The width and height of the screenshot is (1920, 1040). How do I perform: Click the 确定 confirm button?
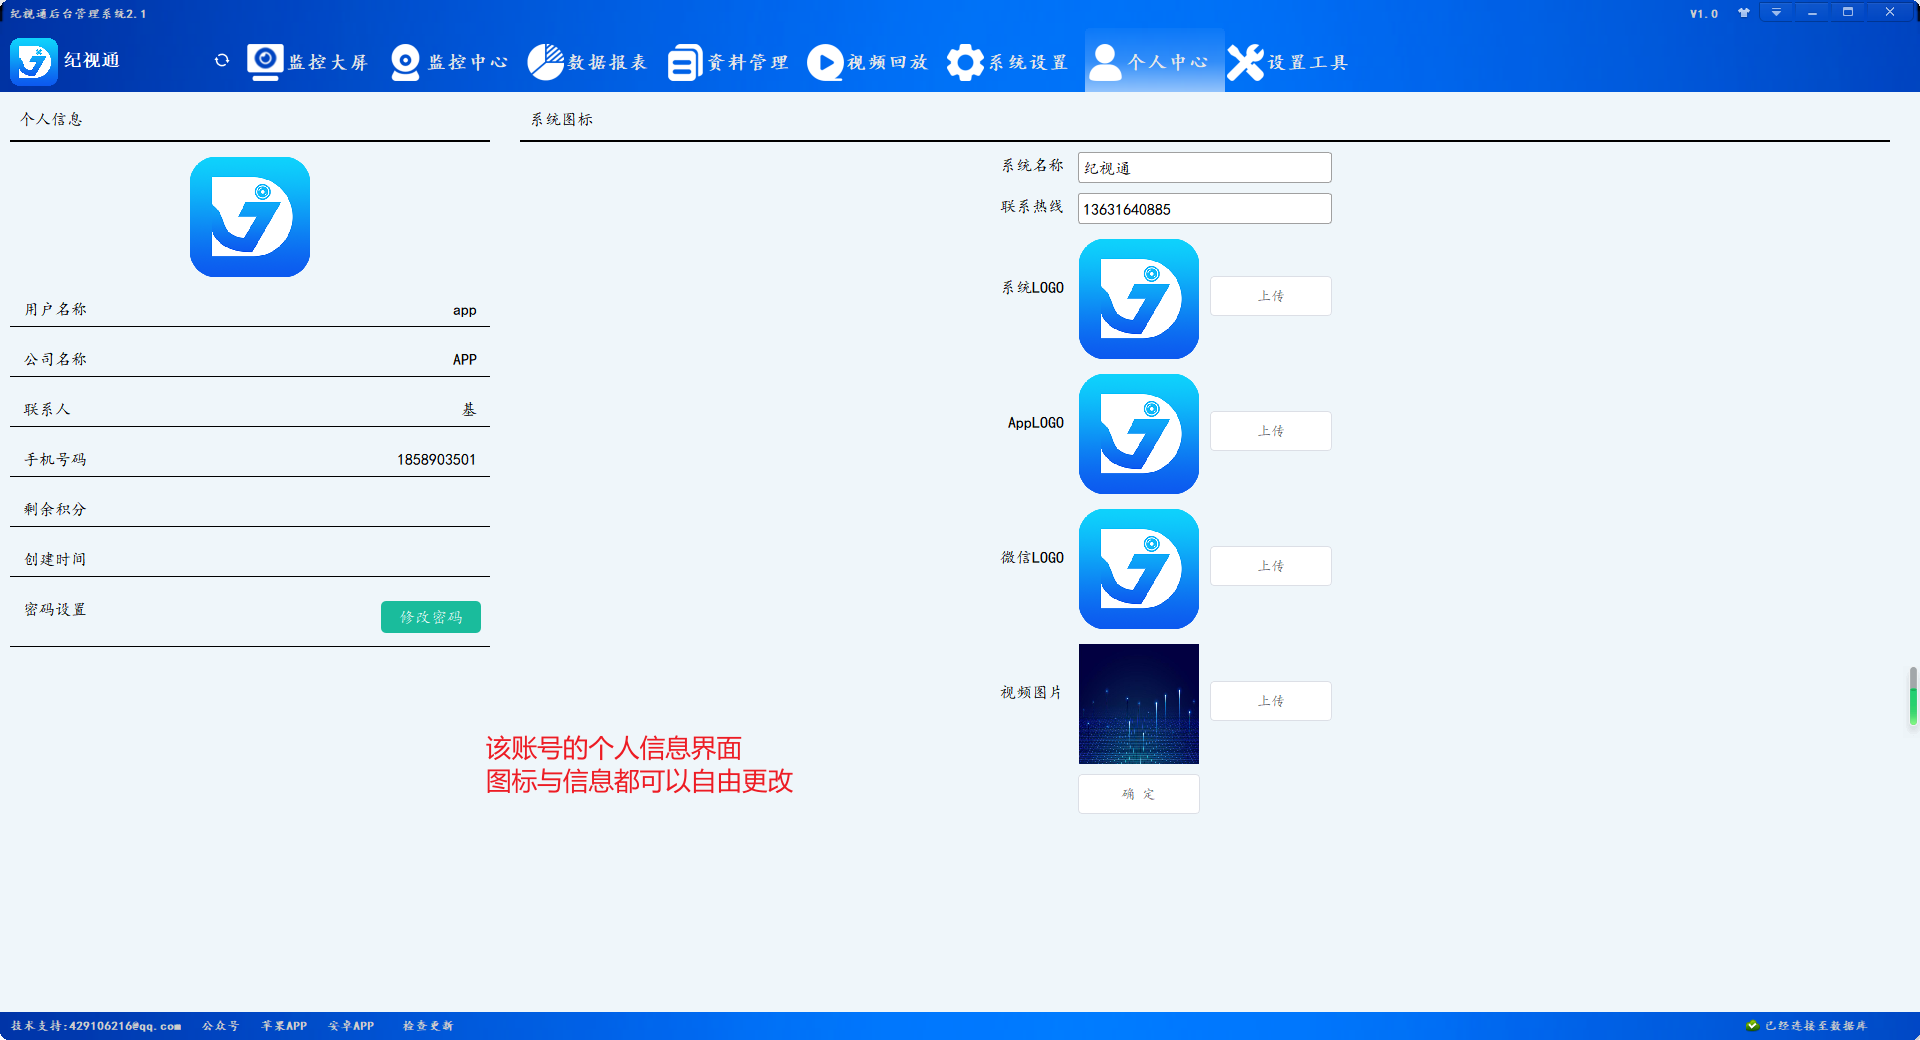pyautogui.click(x=1138, y=794)
